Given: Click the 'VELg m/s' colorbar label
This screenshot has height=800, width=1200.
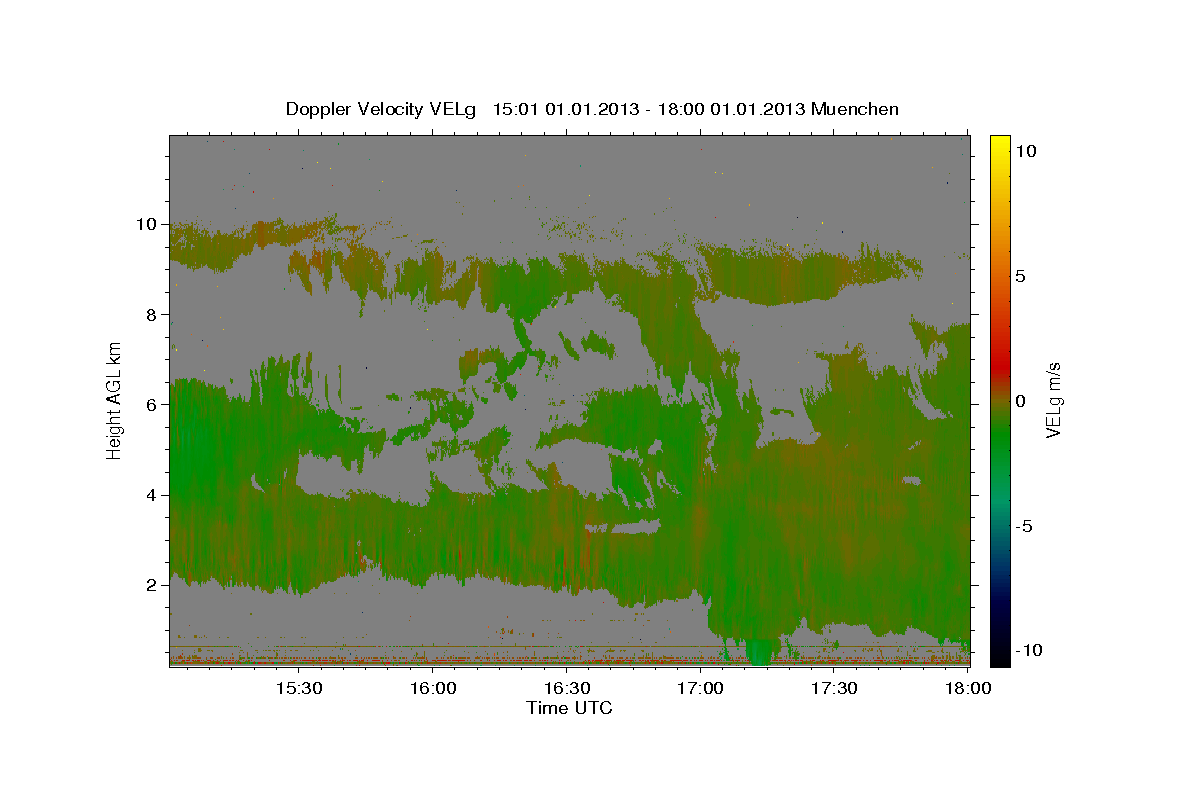Looking at the screenshot, I should (x=1054, y=400).
